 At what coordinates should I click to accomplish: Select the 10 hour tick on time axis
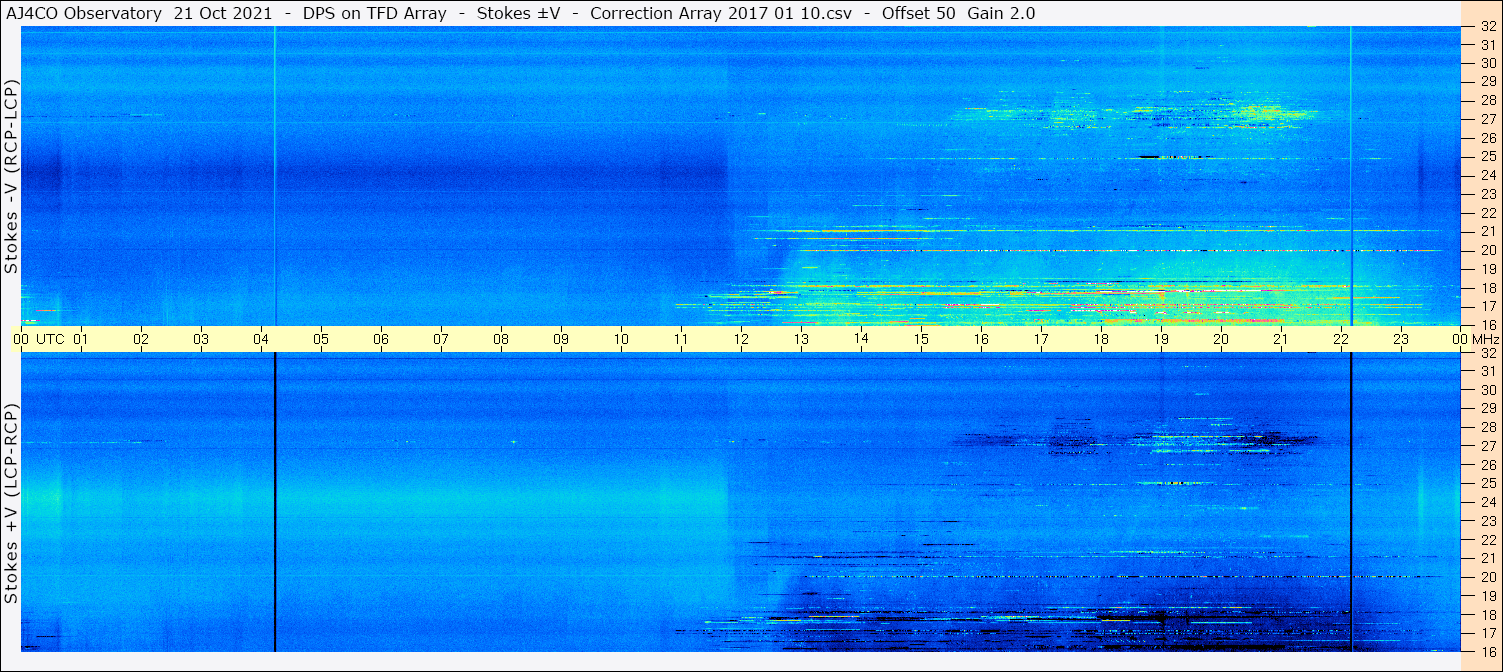click(x=621, y=340)
